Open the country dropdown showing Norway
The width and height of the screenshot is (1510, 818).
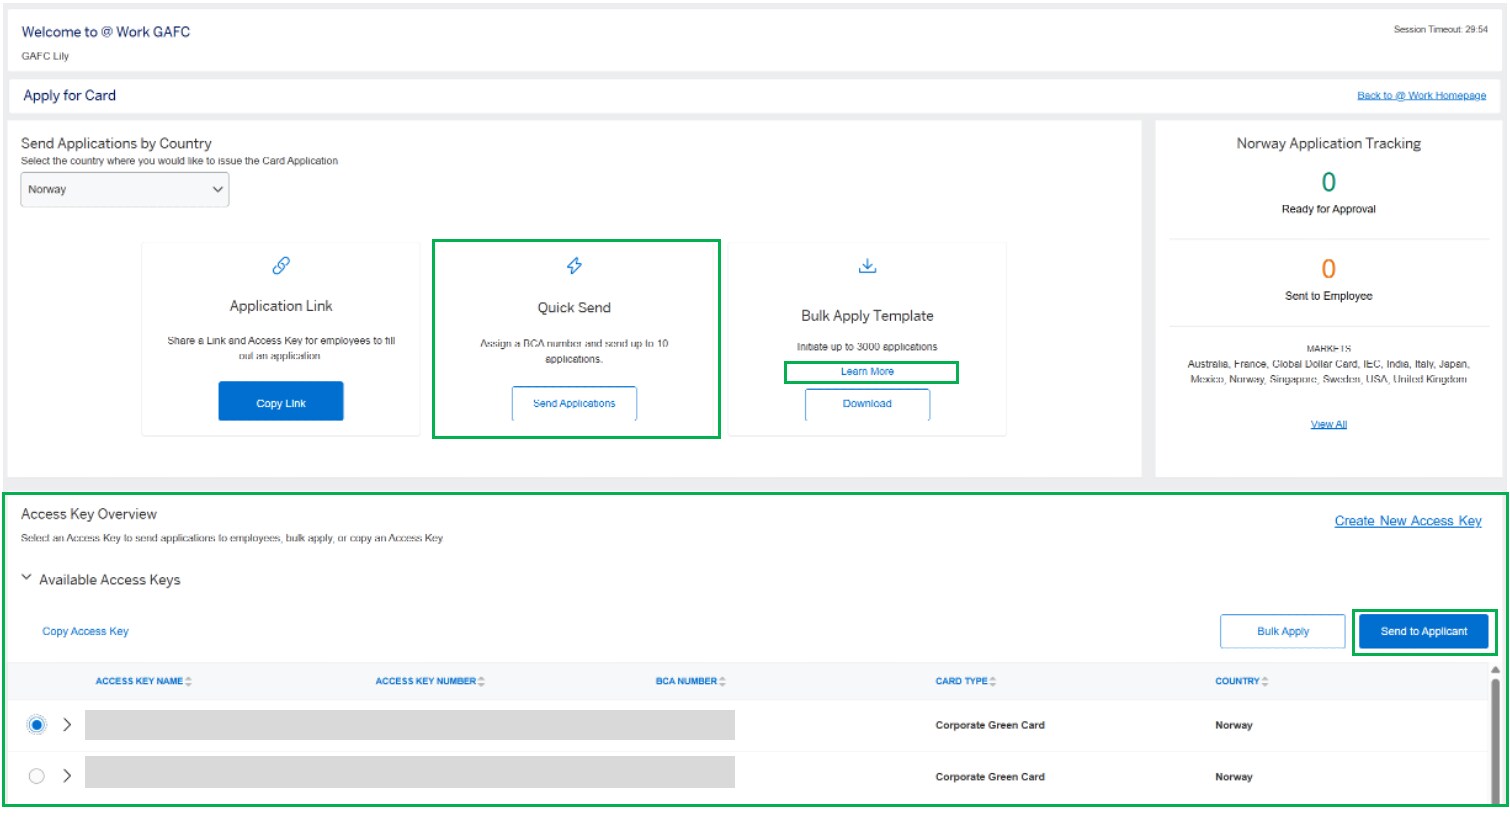[124, 189]
